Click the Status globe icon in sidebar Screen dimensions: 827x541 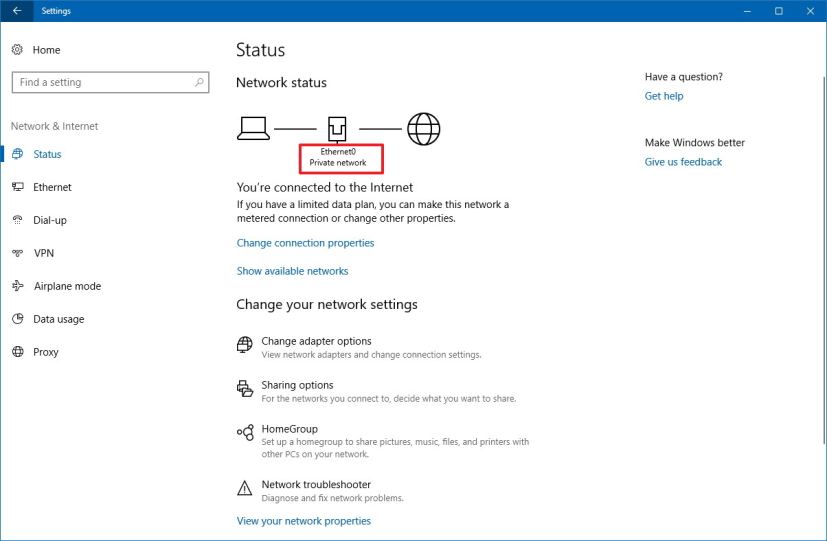pyautogui.click(x=17, y=154)
